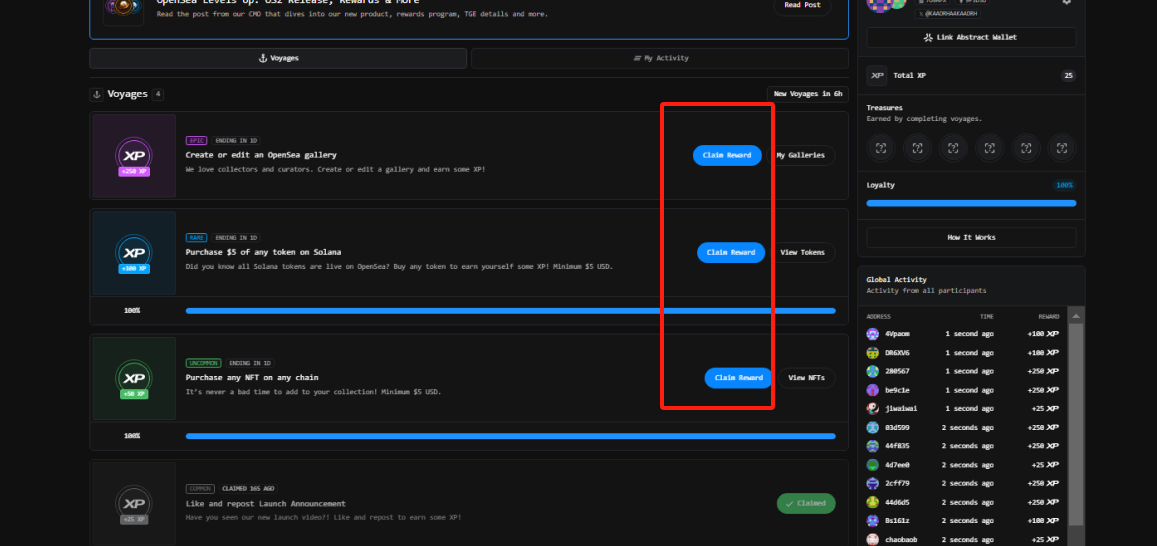
Task: Switch to the My Activity tab
Action: click(x=660, y=58)
